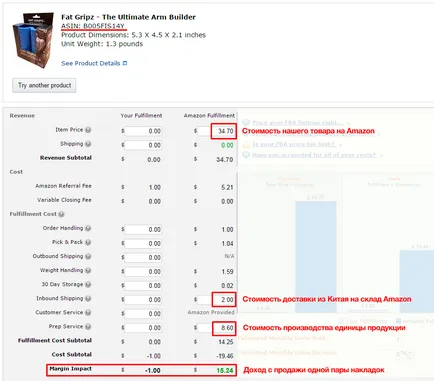This screenshot has height=381, width=434.
Task: Click Amazon Referral Fee value 5.21
Action: click(x=227, y=187)
